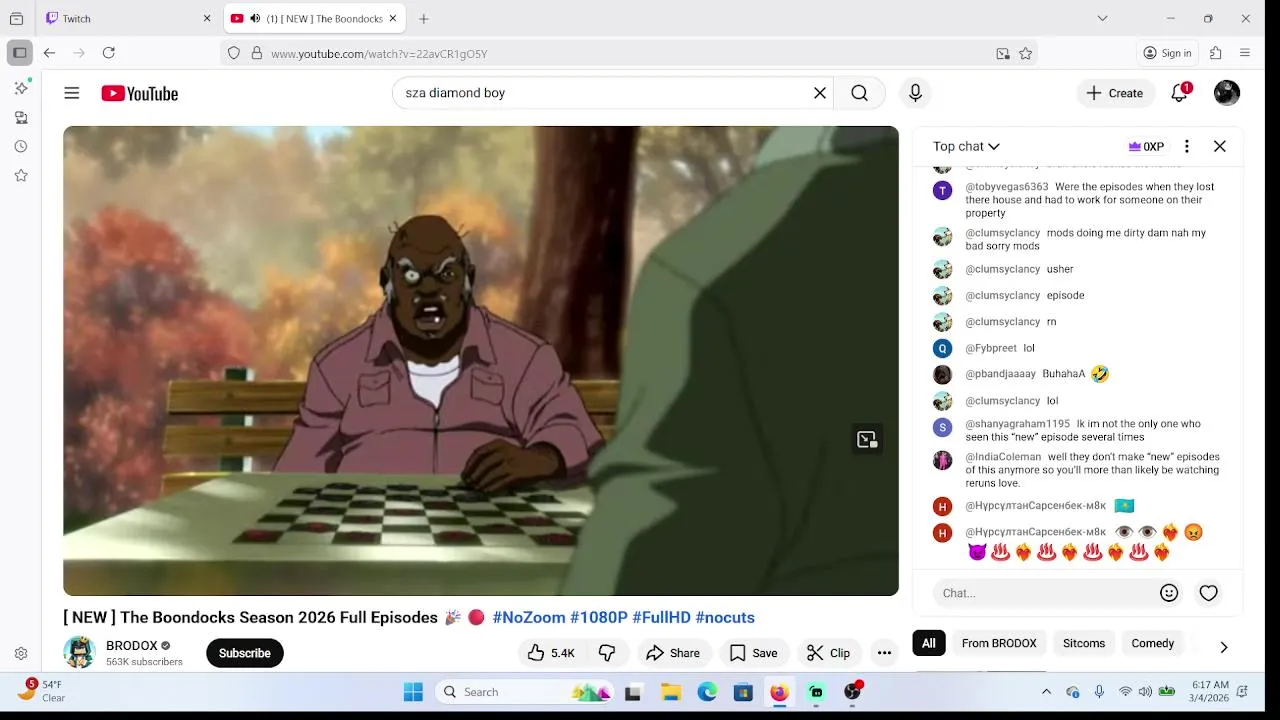The width and height of the screenshot is (1280, 720).
Task: Select the All filter chip
Action: (929, 643)
